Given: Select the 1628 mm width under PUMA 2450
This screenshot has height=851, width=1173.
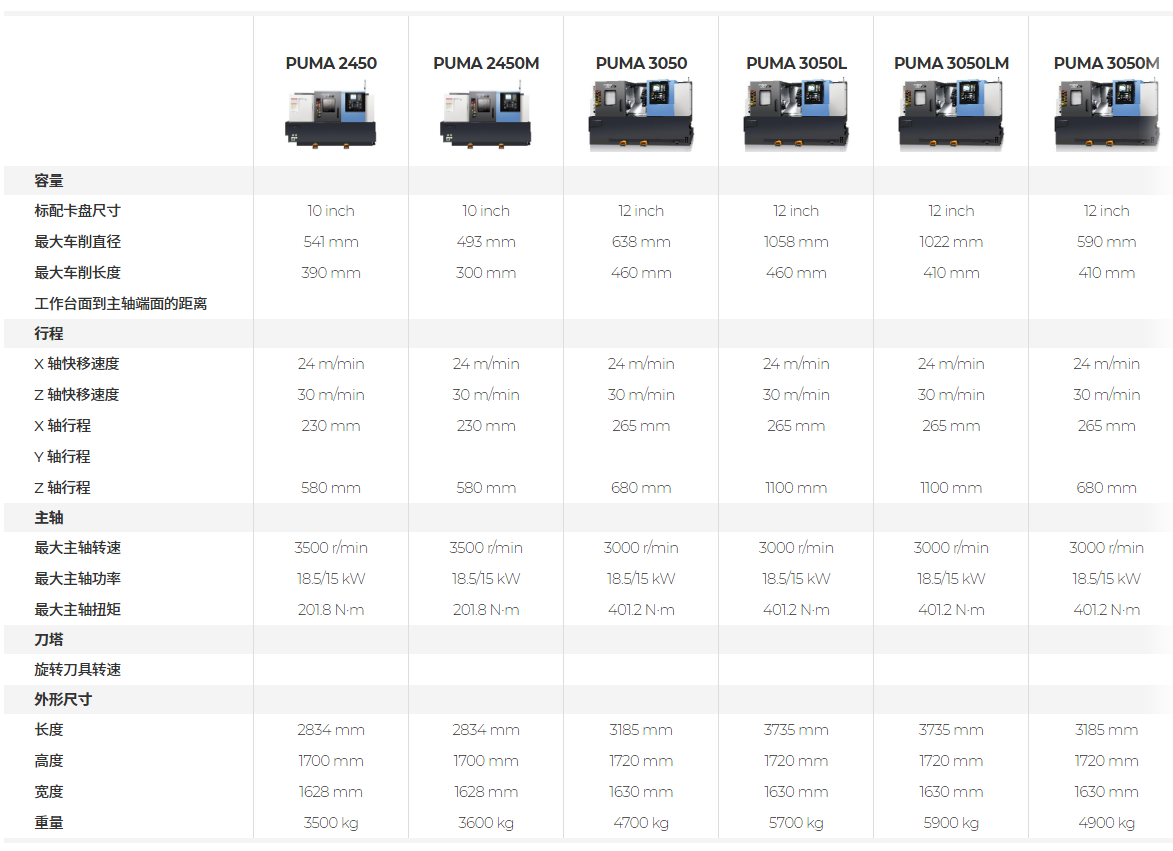Looking at the screenshot, I should point(331,792).
